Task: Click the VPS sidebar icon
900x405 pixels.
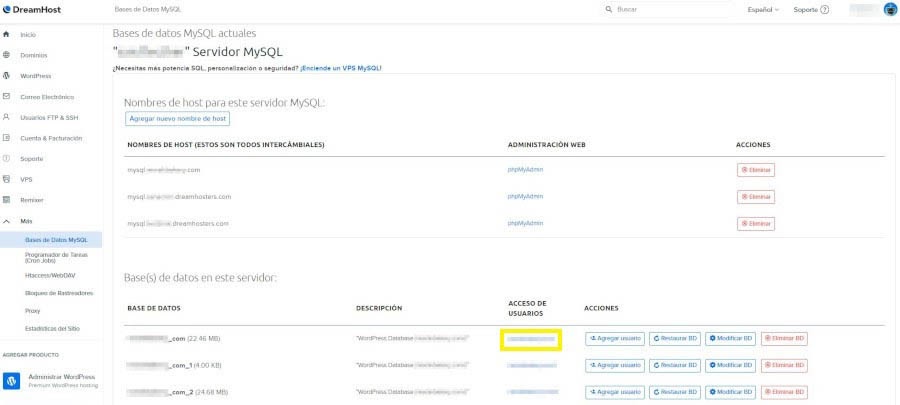Action: pos(7,179)
